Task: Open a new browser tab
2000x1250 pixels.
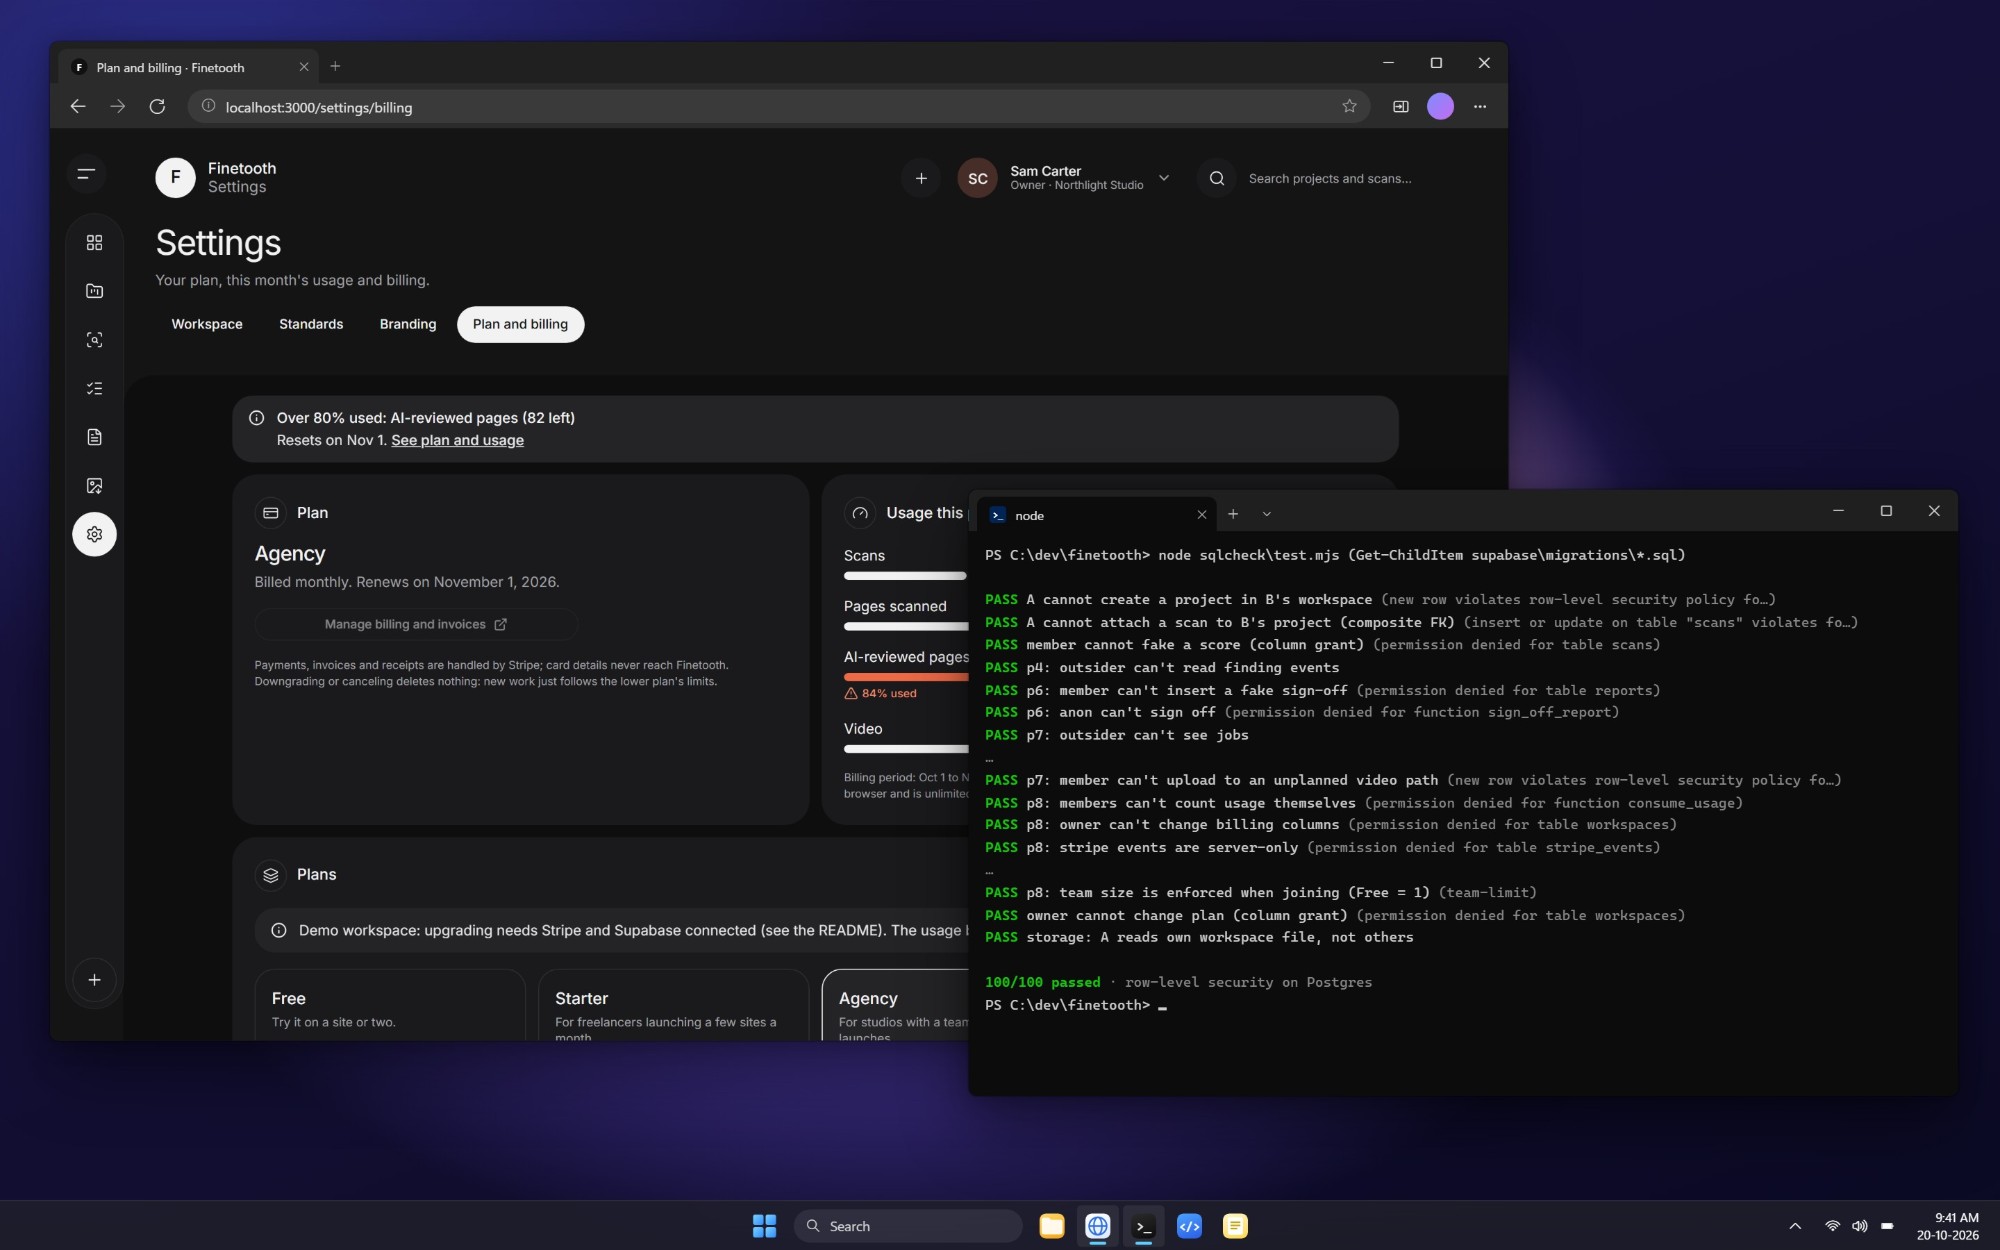Action: pos(335,66)
